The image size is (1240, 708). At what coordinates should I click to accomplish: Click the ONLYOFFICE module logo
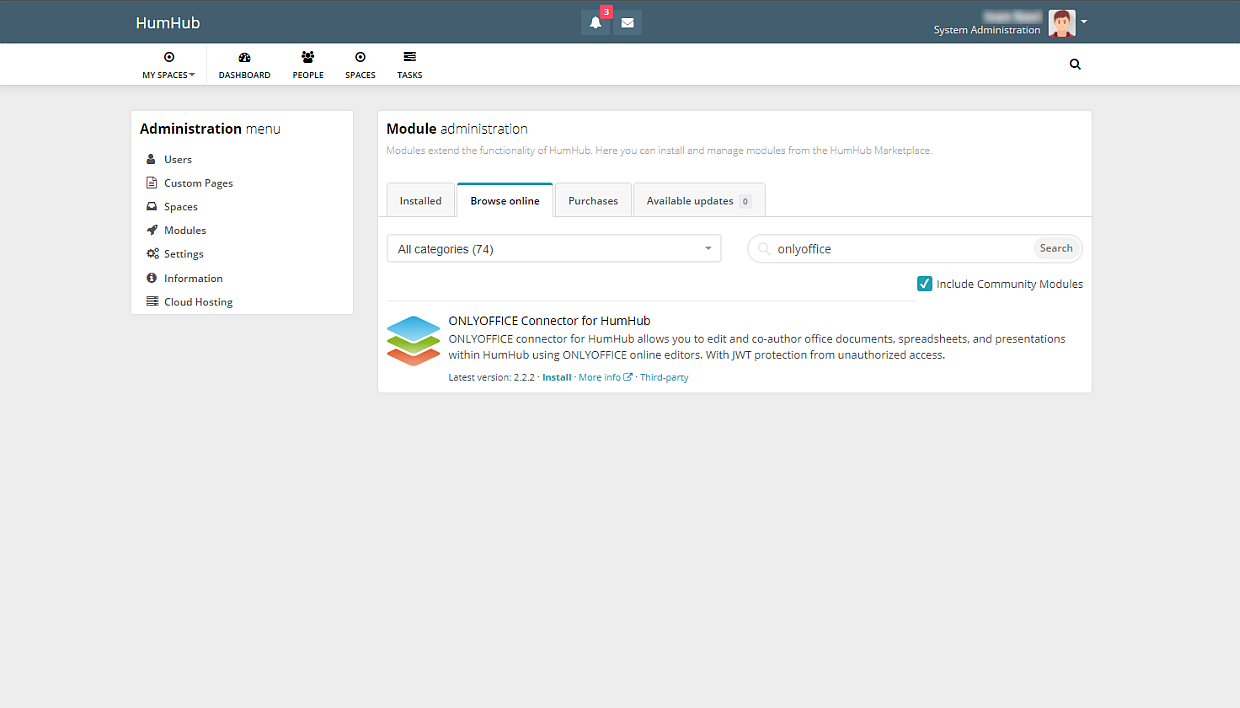point(413,341)
